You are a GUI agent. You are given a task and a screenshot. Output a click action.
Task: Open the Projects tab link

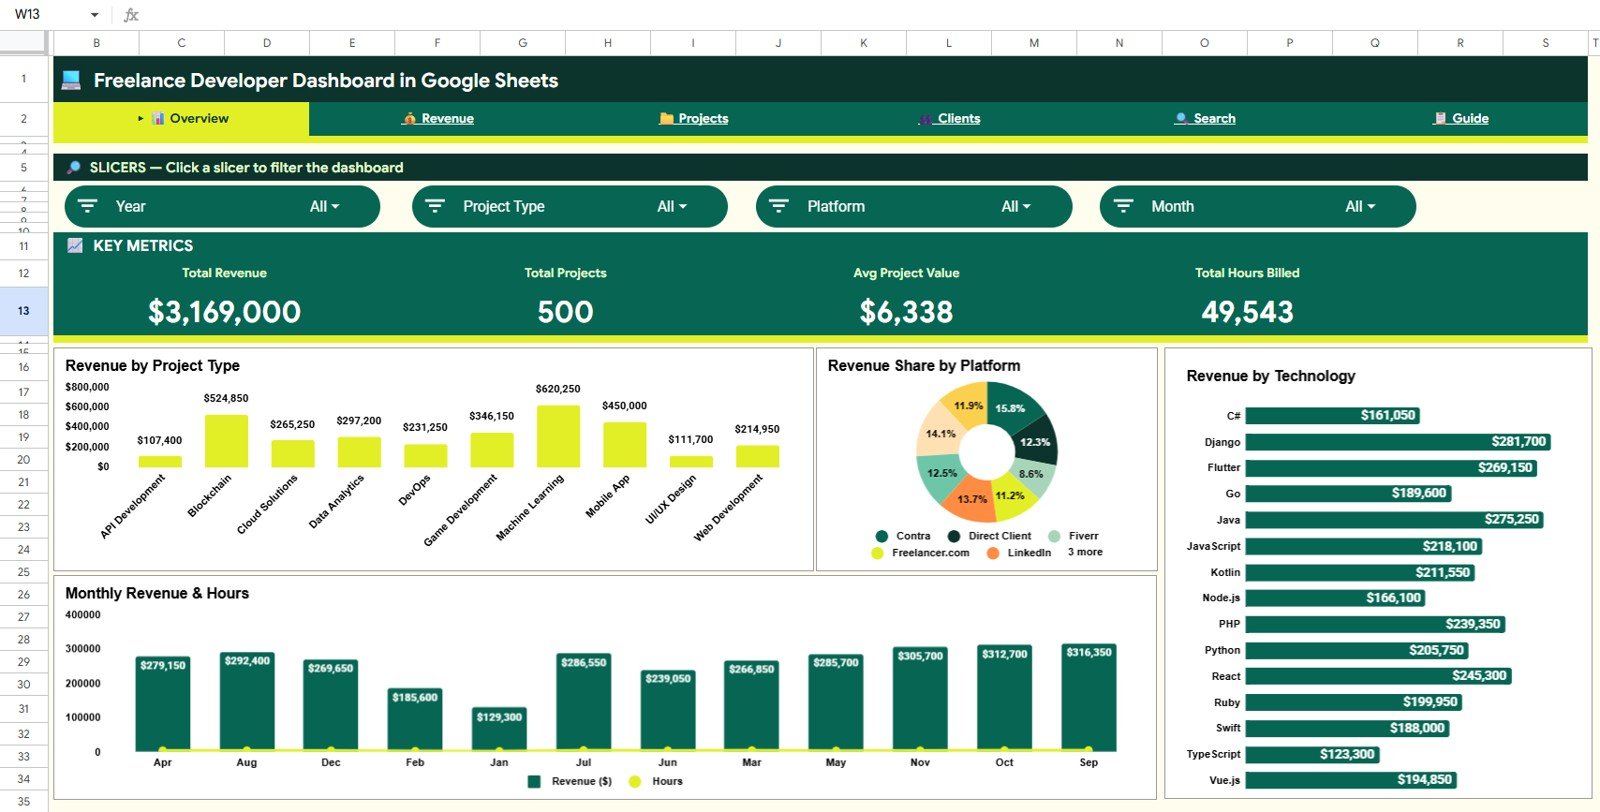pyautogui.click(x=703, y=118)
